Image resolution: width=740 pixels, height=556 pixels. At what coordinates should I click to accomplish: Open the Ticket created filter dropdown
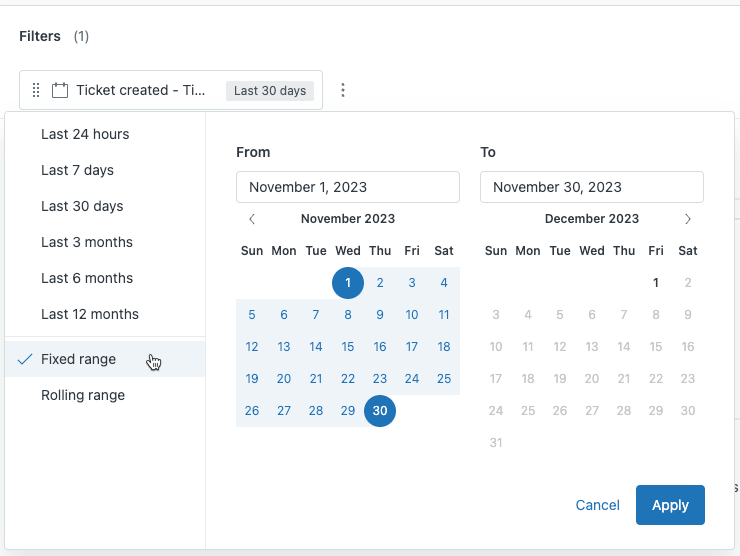(141, 90)
